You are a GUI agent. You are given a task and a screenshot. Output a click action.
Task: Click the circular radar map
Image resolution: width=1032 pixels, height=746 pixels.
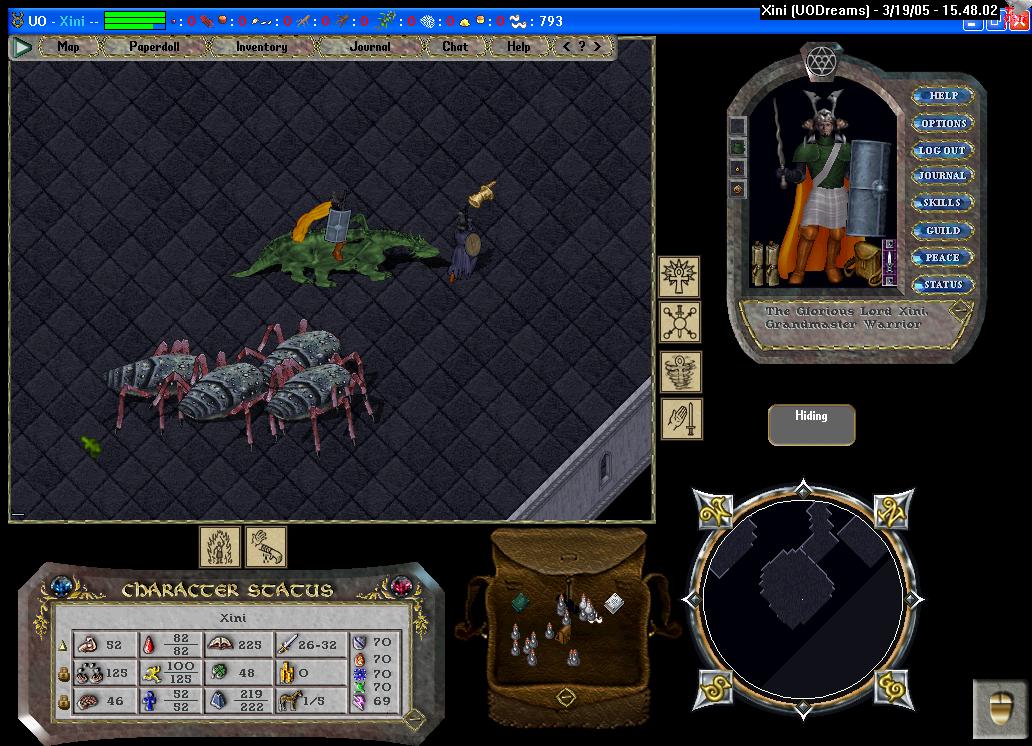pos(802,599)
